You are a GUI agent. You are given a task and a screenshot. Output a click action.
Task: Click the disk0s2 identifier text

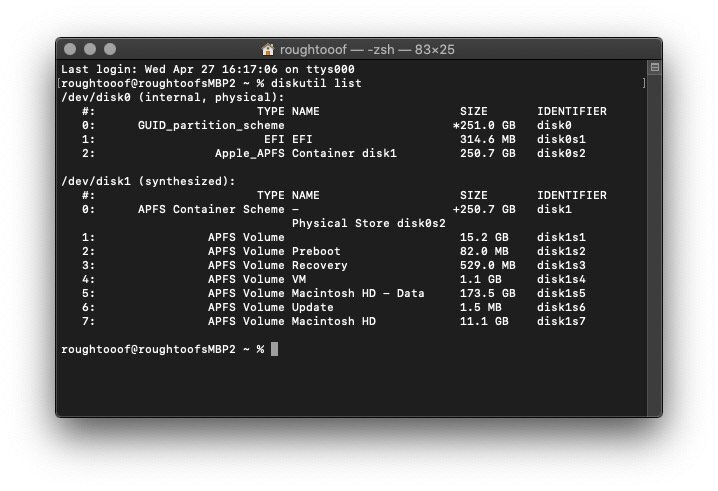point(561,153)
